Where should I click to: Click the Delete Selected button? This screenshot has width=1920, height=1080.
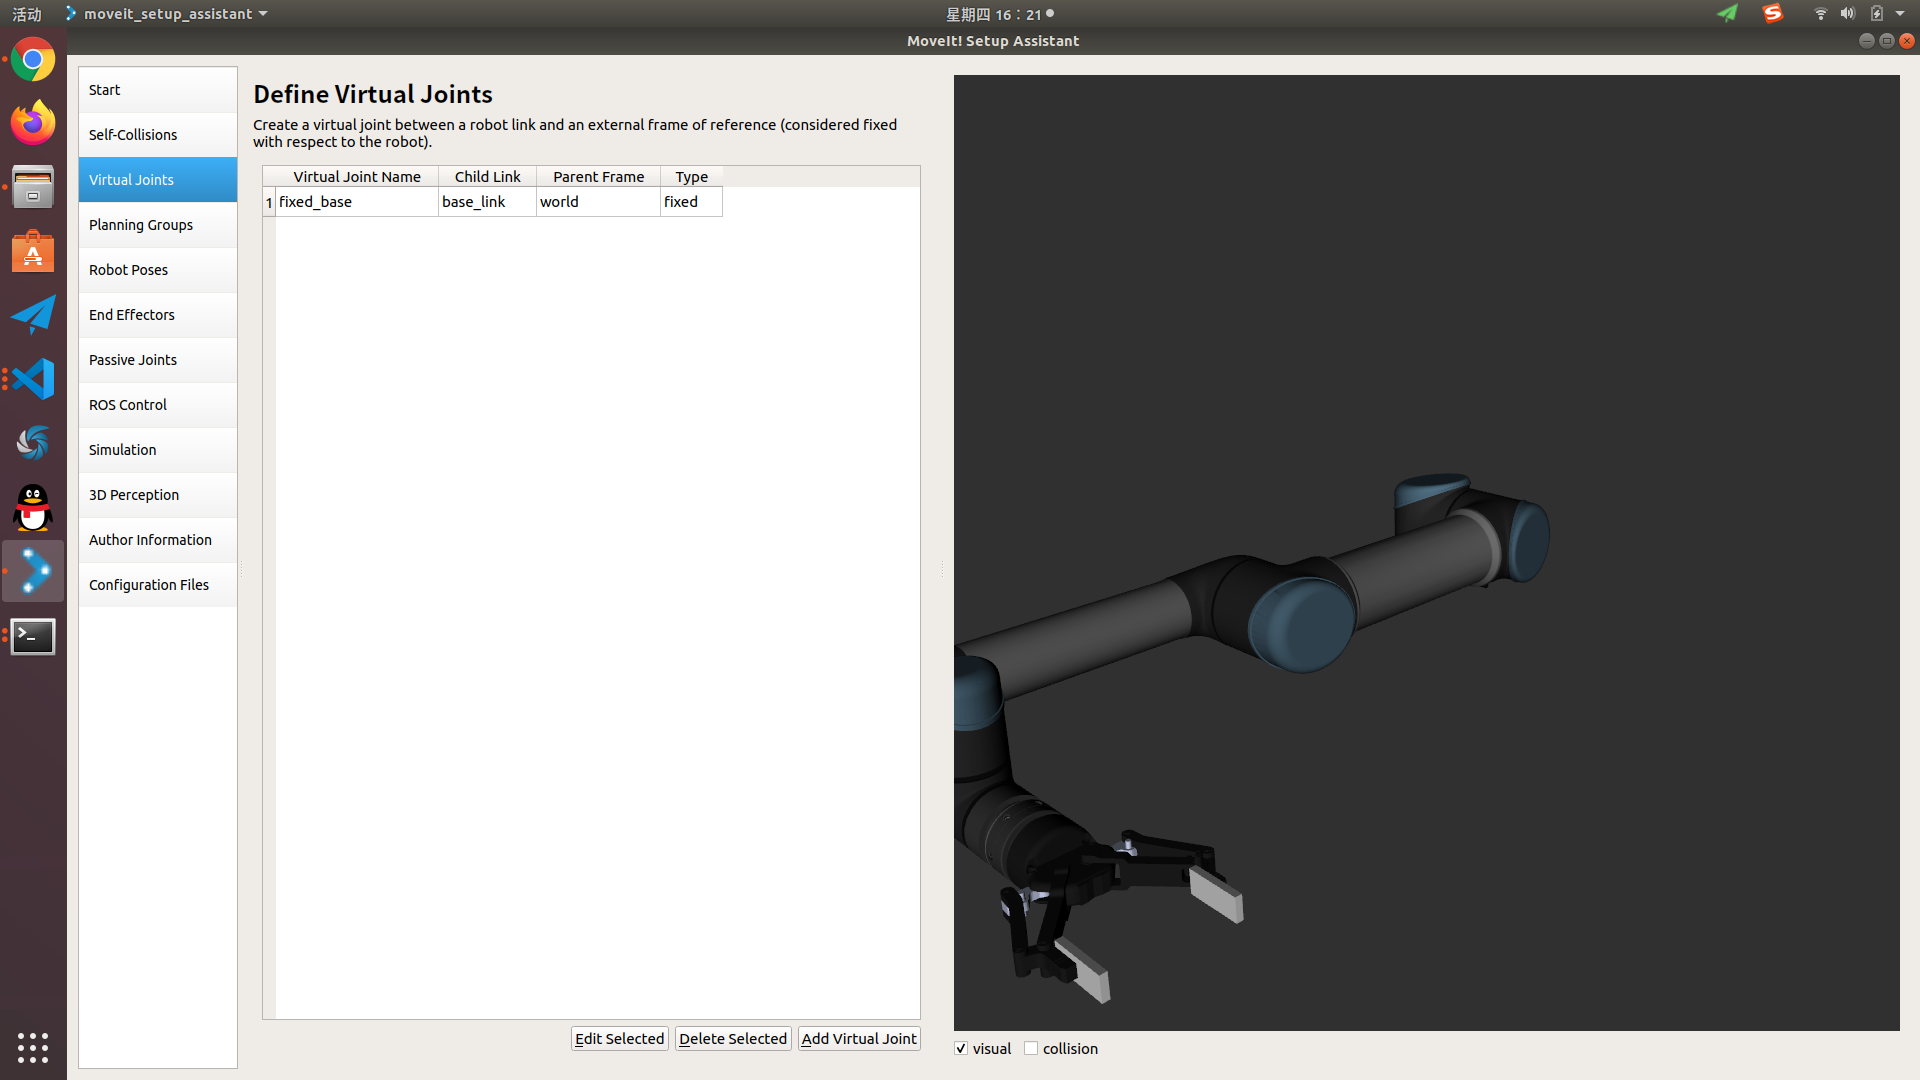tap(732, 1038)
